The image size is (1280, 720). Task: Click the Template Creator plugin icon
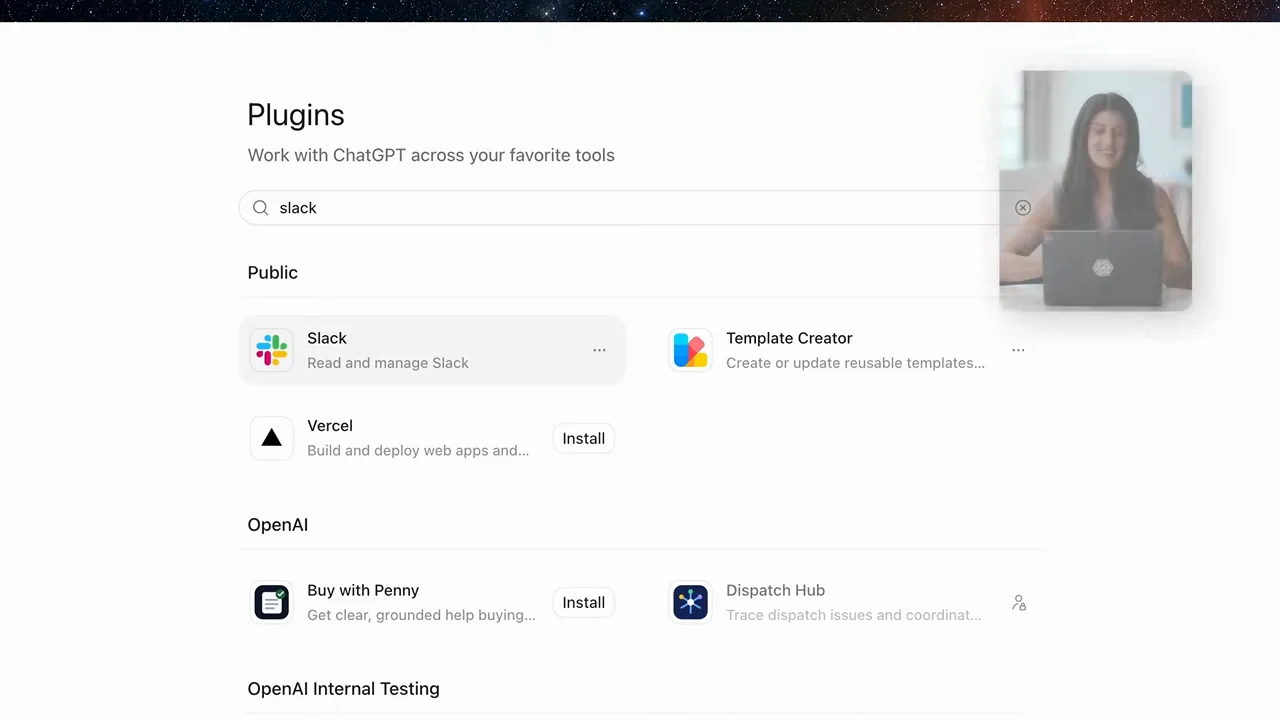(690, 350)
